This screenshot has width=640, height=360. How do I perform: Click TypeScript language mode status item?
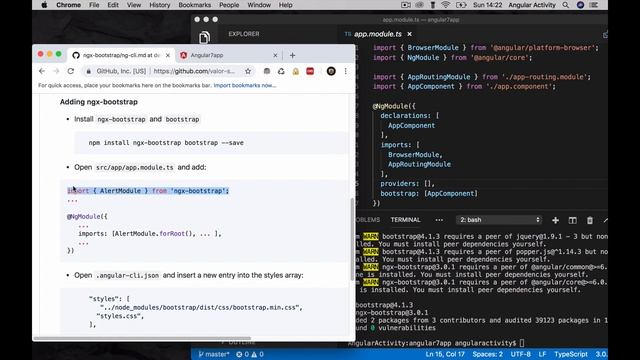[571, 354]
